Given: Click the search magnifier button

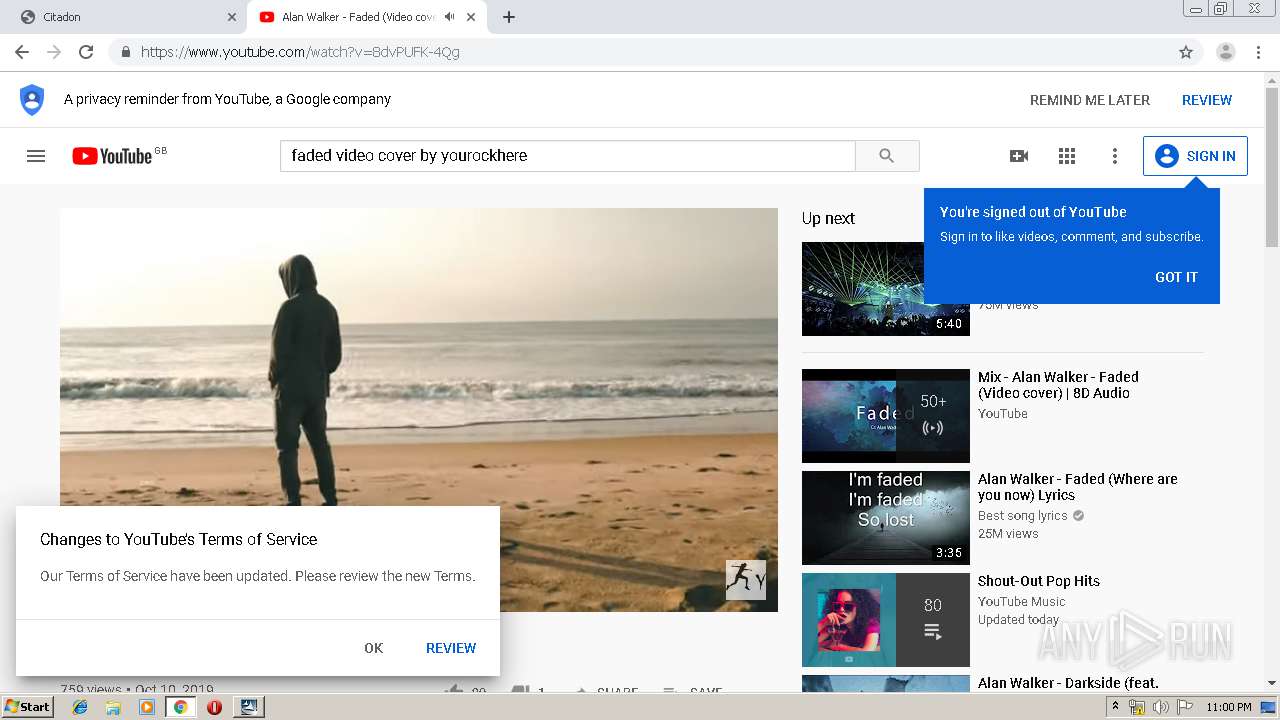Looking at the screenshot, I should pos(887,156).
